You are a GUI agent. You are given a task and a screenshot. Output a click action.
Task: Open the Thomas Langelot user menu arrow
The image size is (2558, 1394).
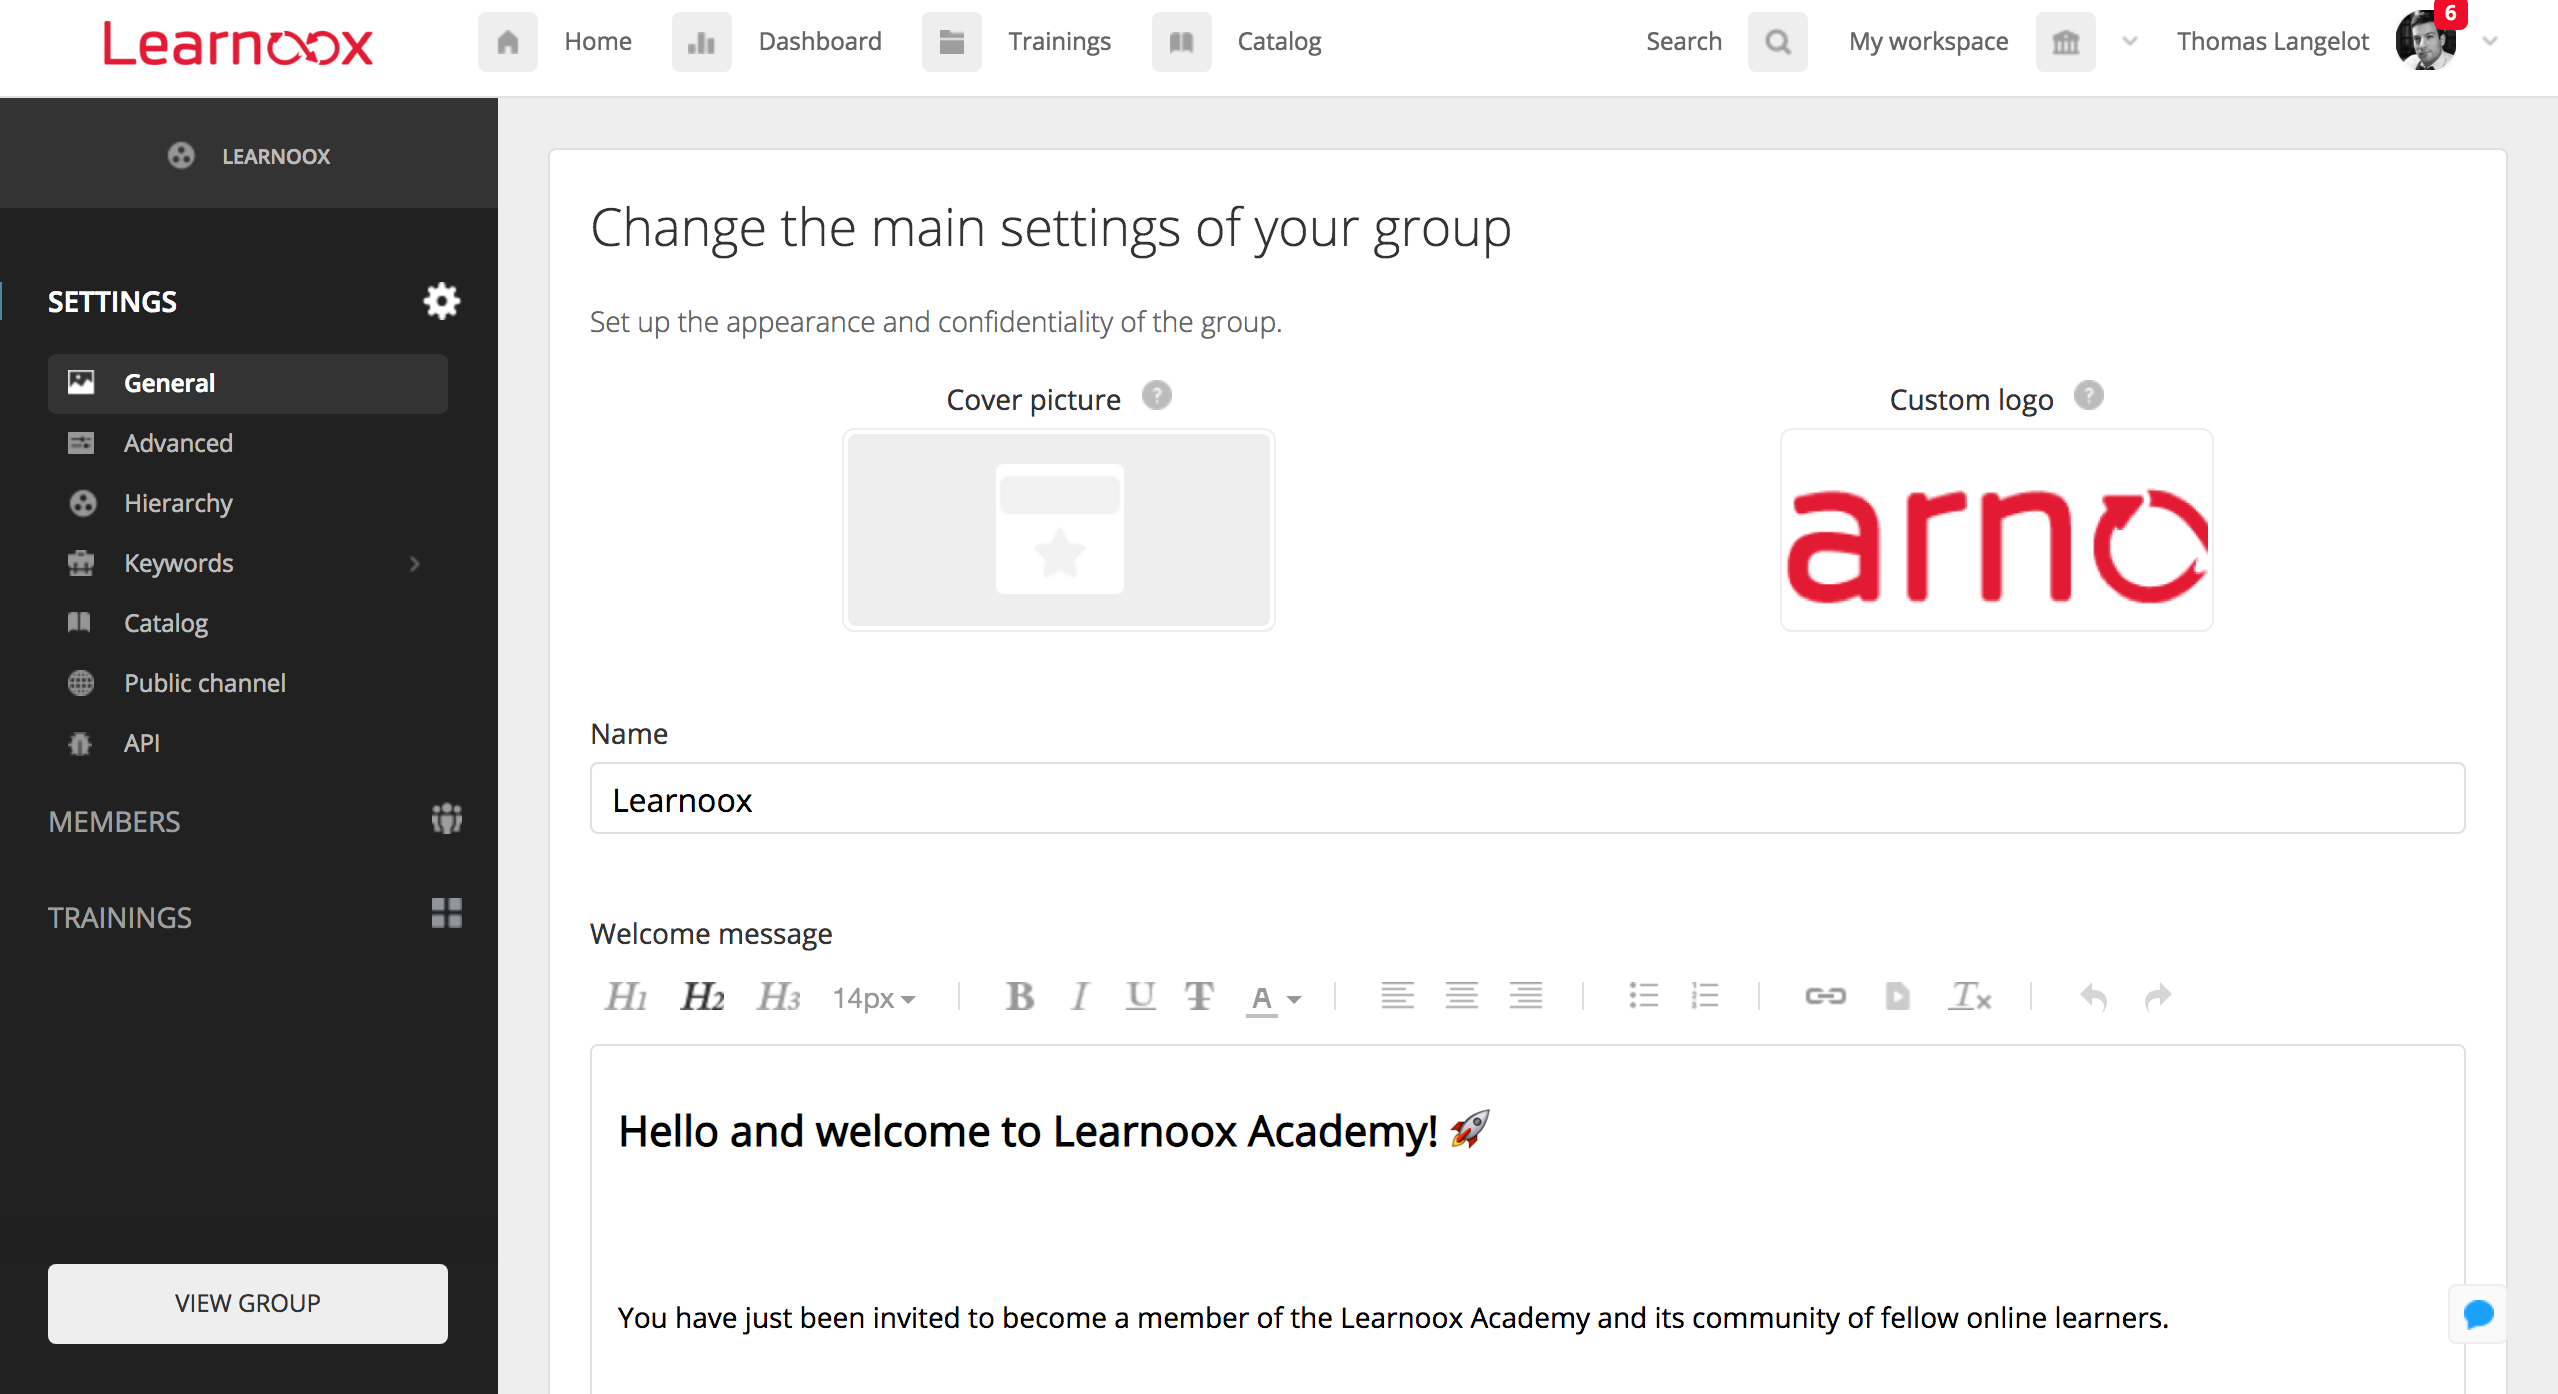click(x=2490, y=41)
